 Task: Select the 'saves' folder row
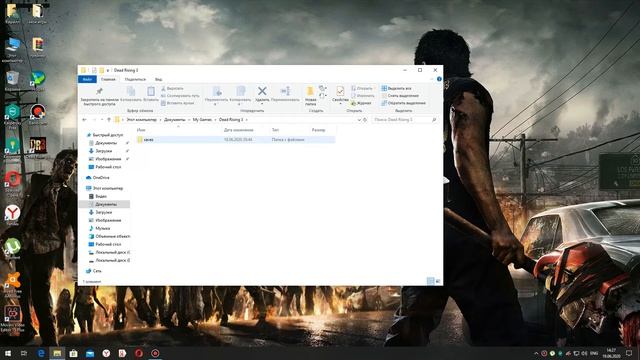(236, 140)
